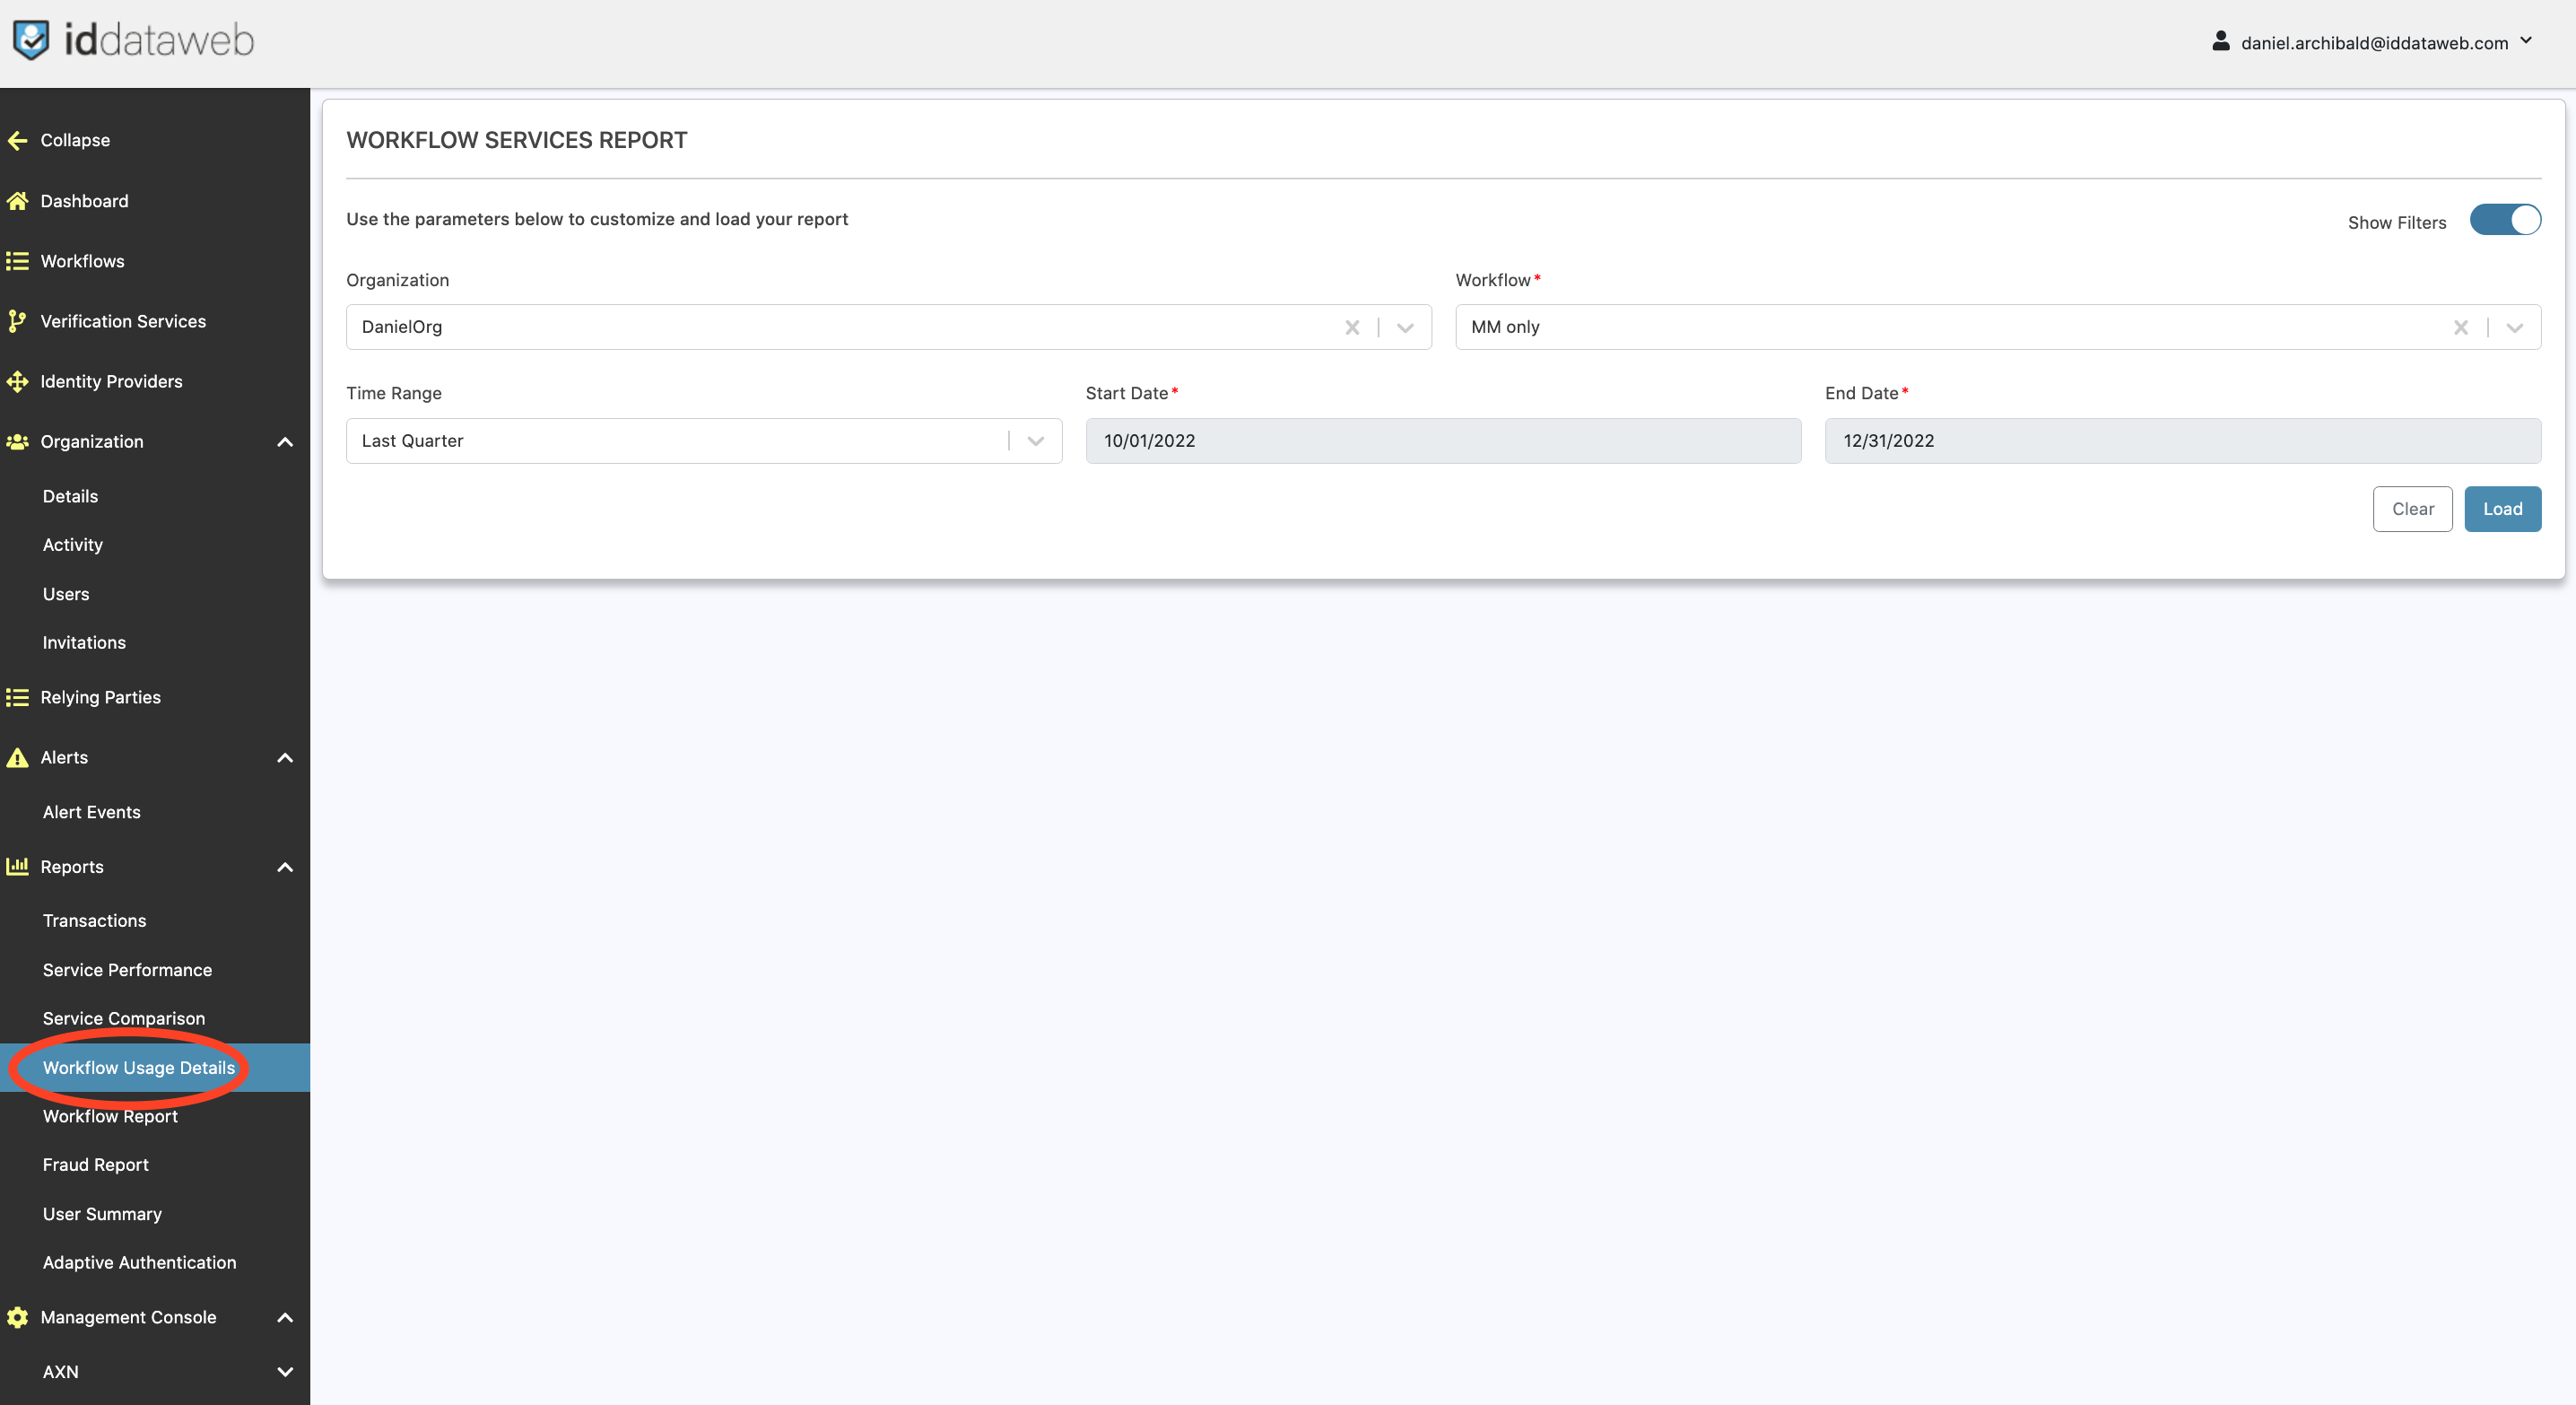
Task: Click the iddataweb shield logo
Action: pyautogui.click(x=31, y=40)
